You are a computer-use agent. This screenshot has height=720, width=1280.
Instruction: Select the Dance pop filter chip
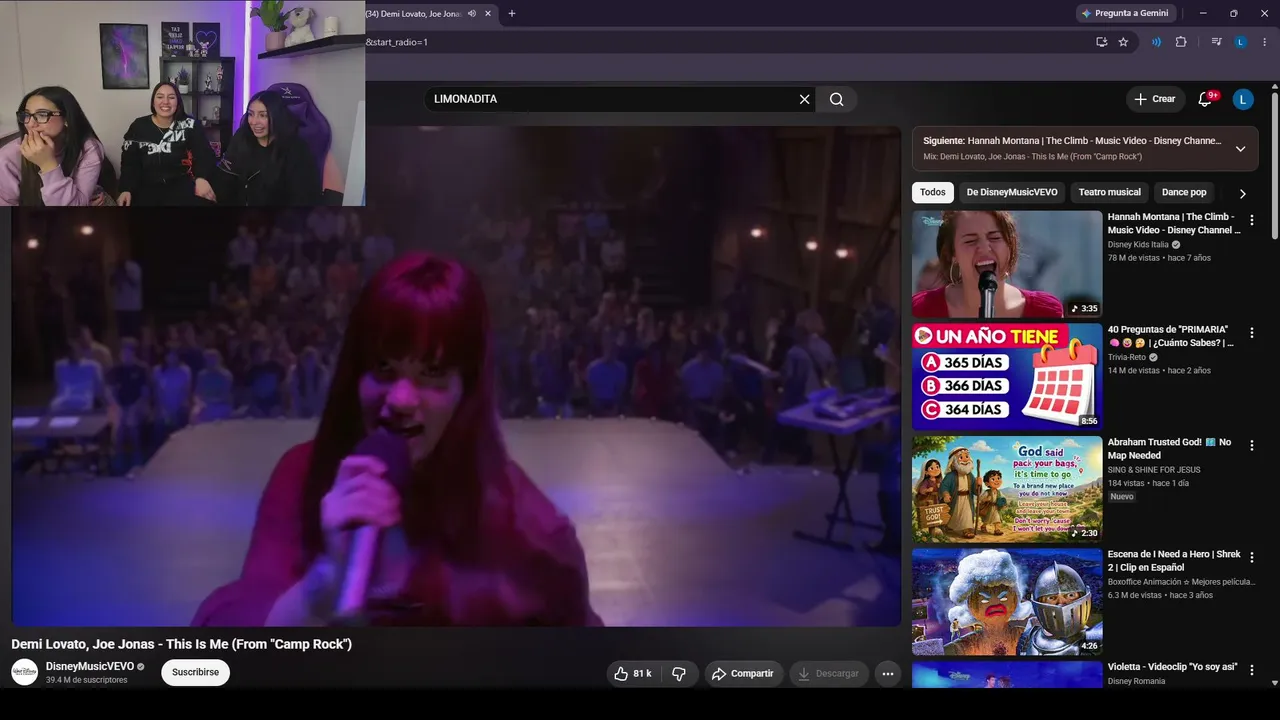(x=1184, y=192)
